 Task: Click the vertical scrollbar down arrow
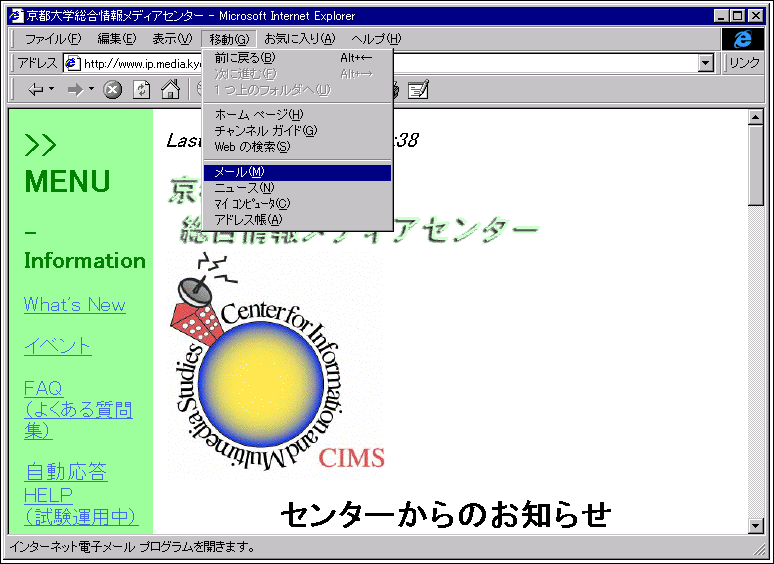tap(756, 525)
